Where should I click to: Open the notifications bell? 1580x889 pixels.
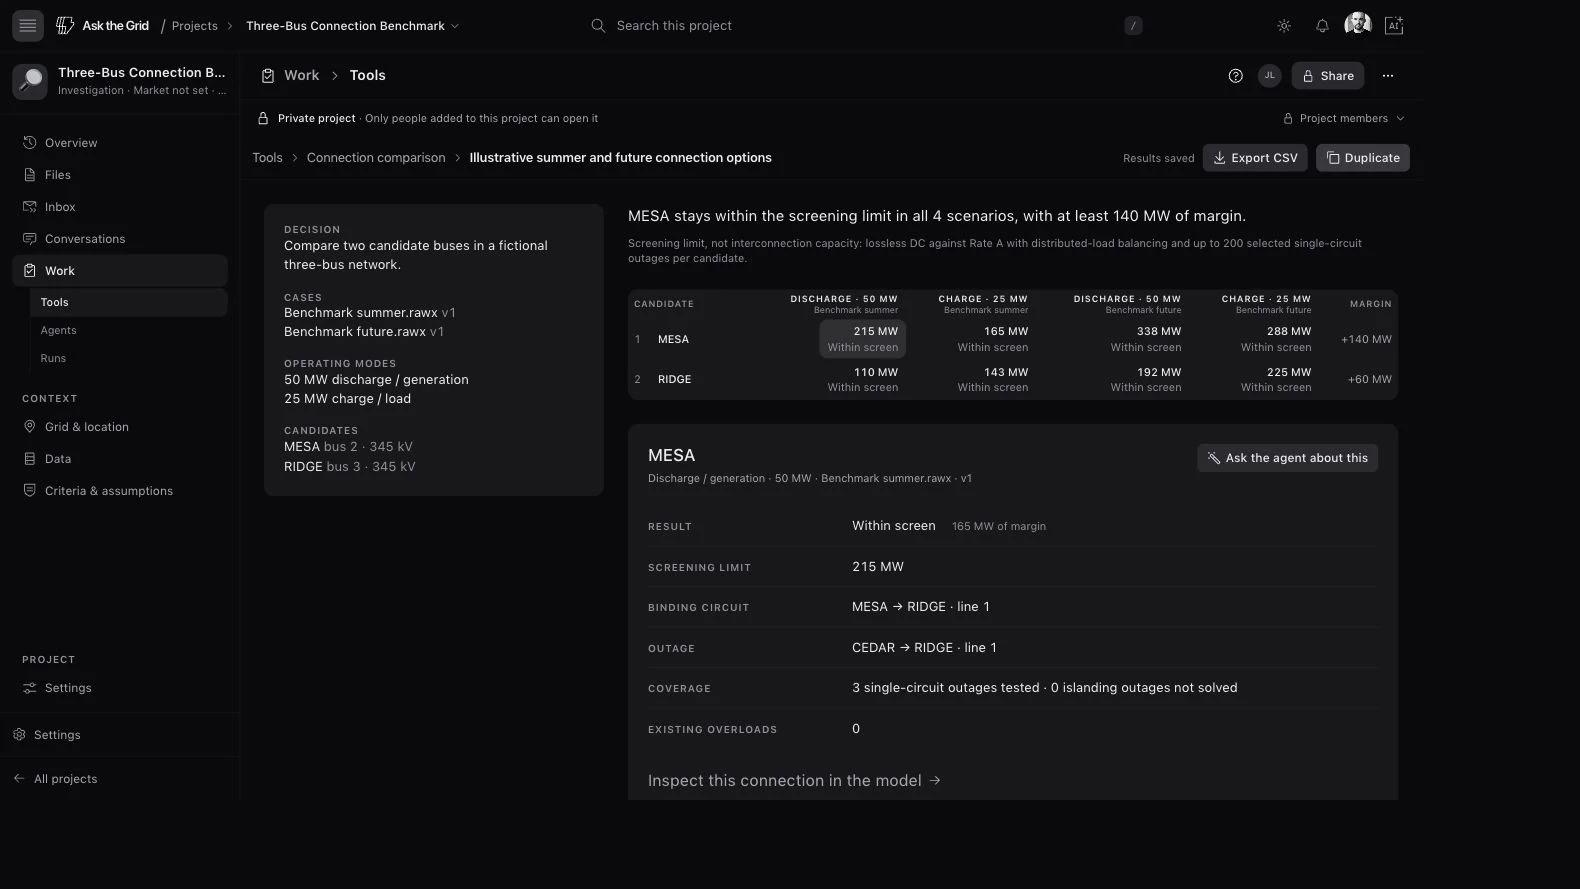[x=1322, y=26]
